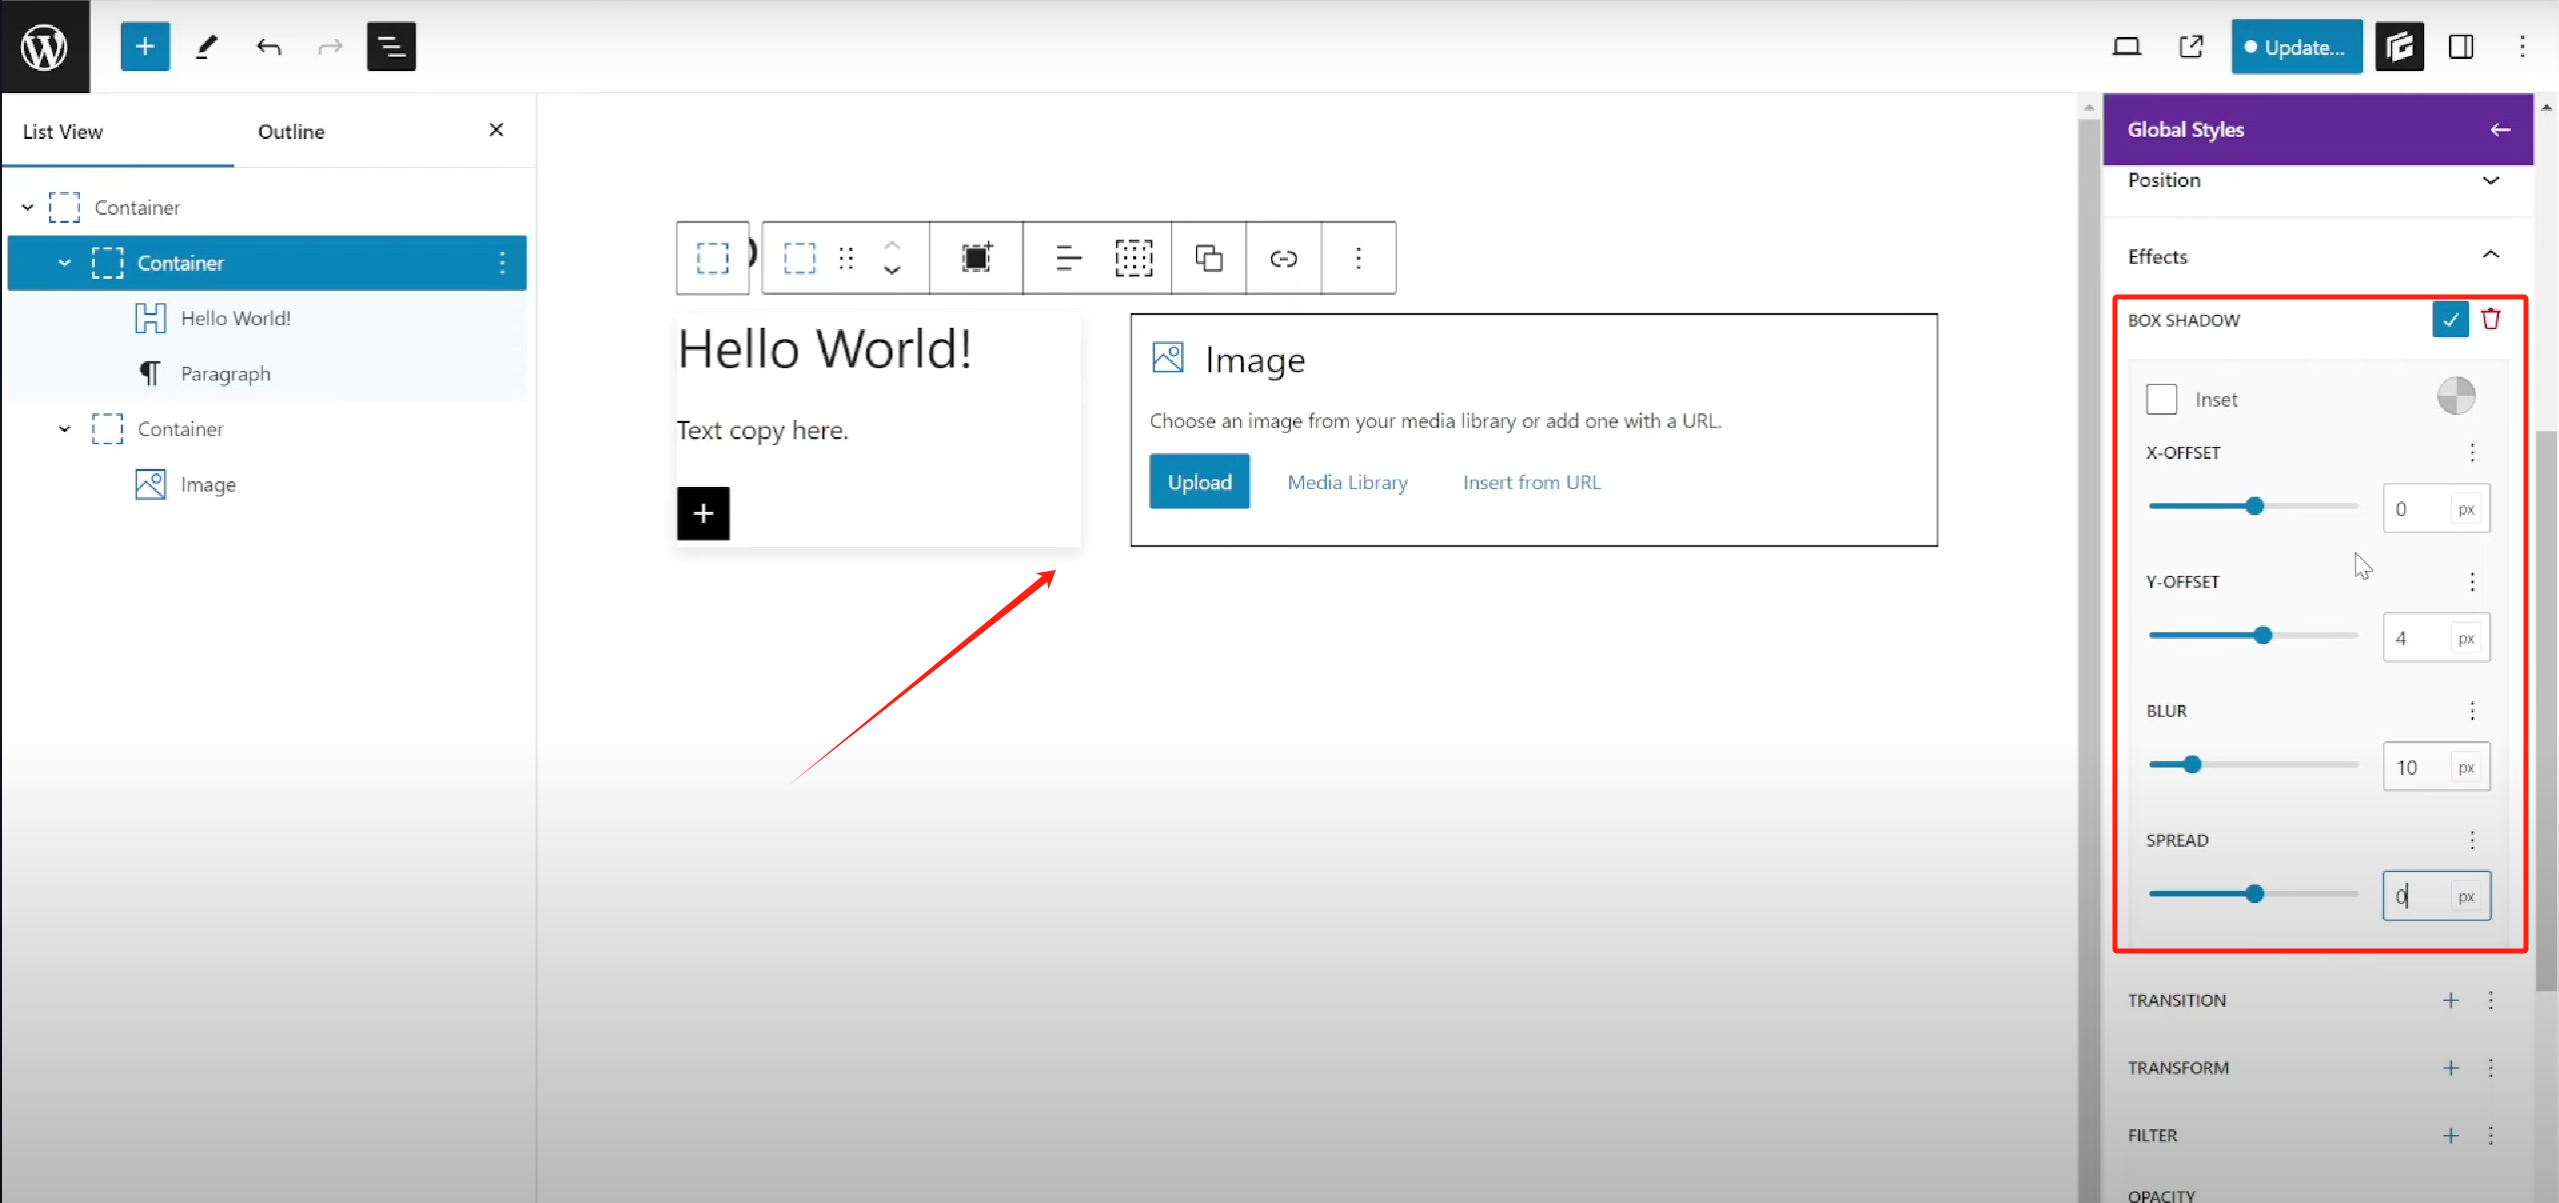Click the Upload button
Viewport: 2559px width, 1203px height.
(1199, 482)
